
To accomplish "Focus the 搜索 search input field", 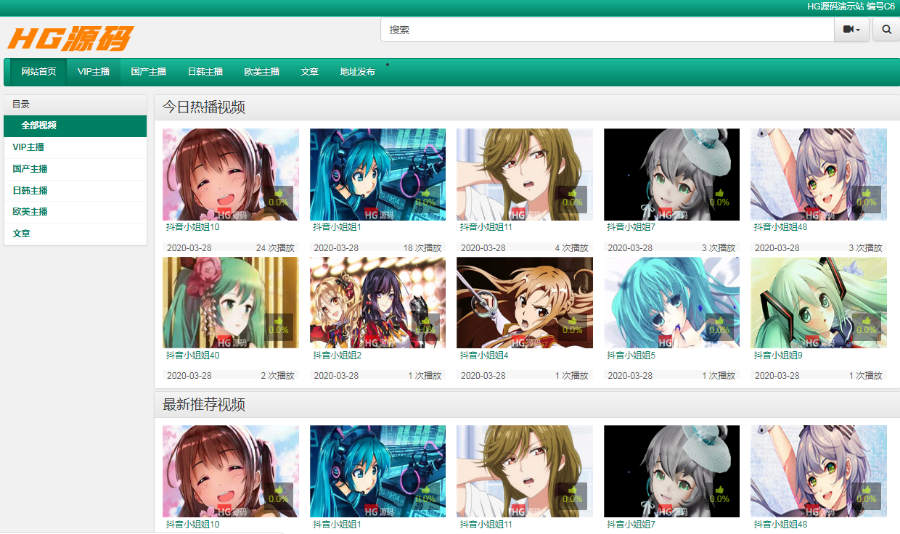I will point(607,30).
